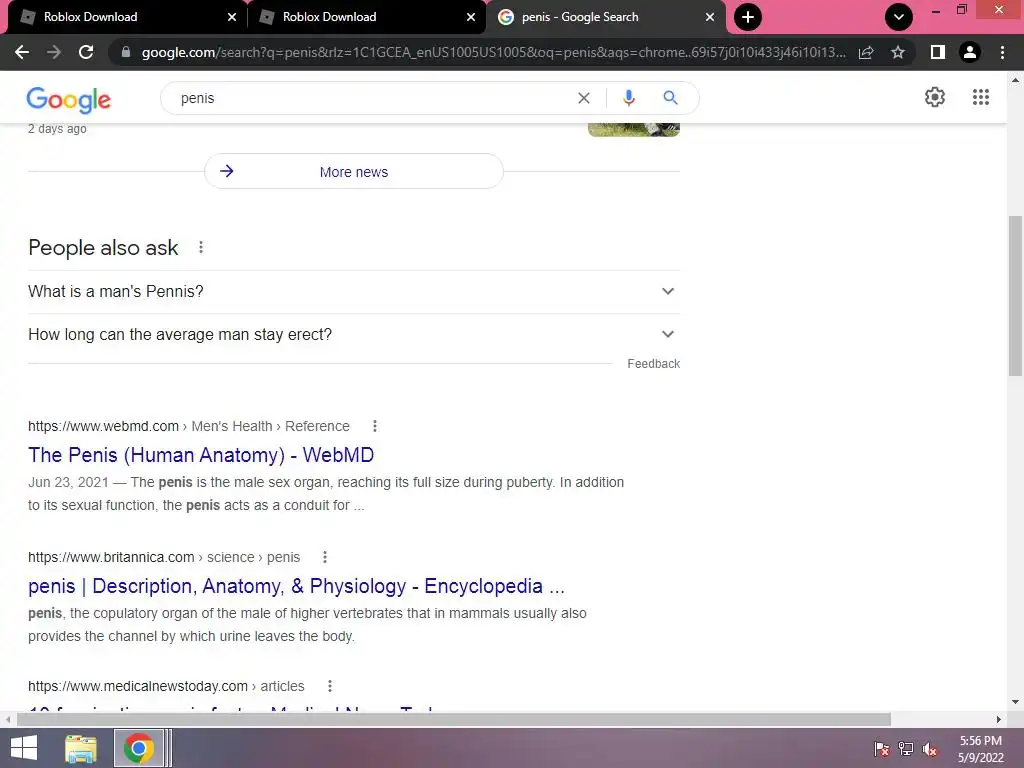Expand "How long can the average man" question
This screenshot has height=768, width=1024.
point(354,334)
